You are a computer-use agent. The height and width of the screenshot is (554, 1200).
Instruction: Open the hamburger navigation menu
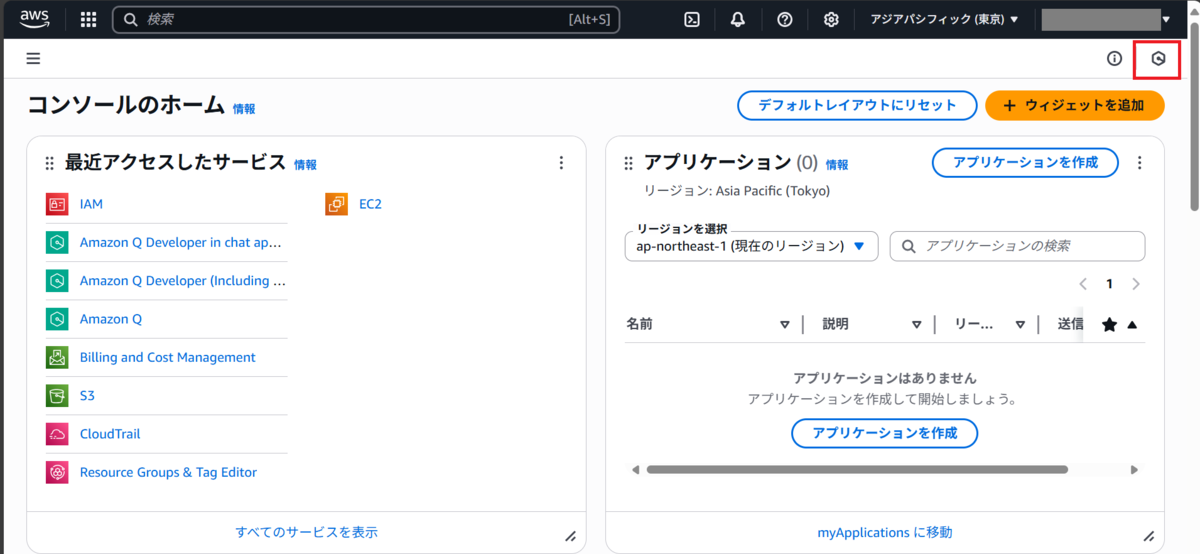point(33,59)
